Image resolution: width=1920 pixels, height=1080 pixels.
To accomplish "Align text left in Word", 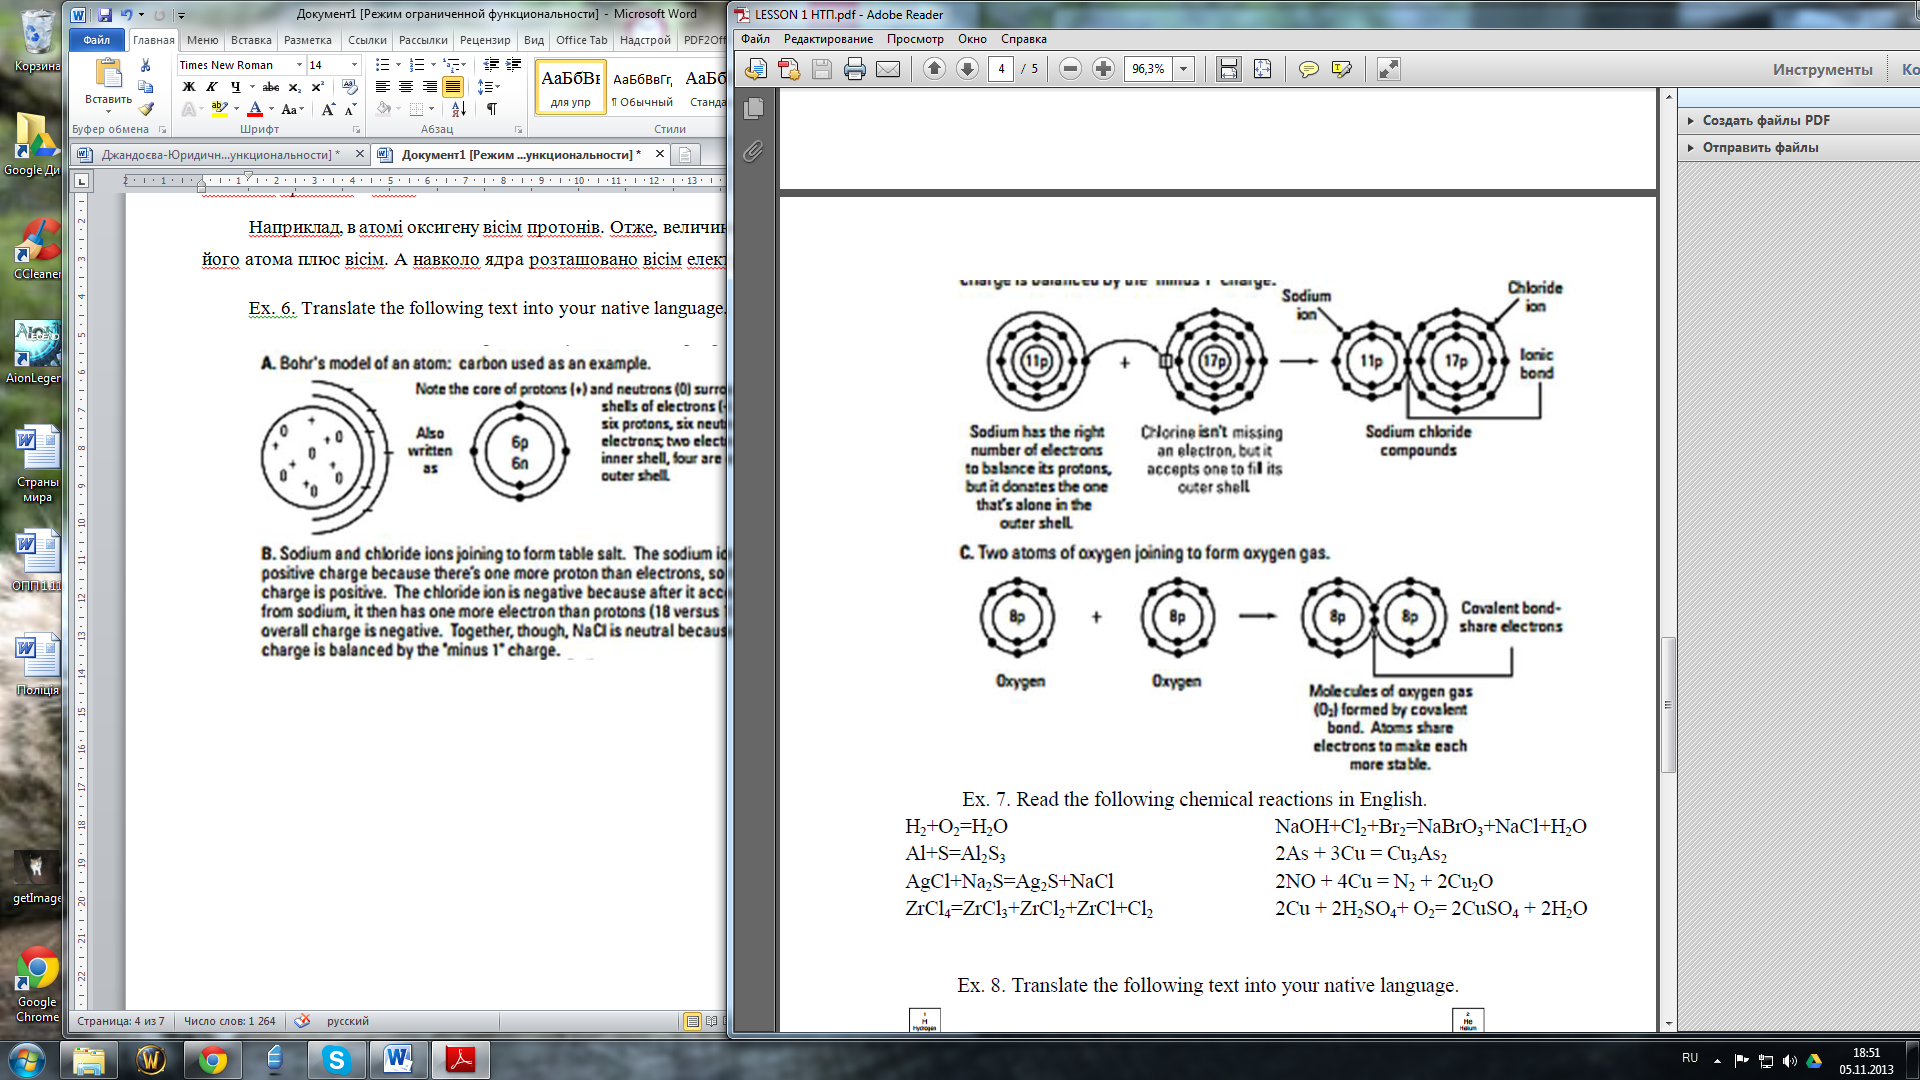I will click(x=383, y=87).
